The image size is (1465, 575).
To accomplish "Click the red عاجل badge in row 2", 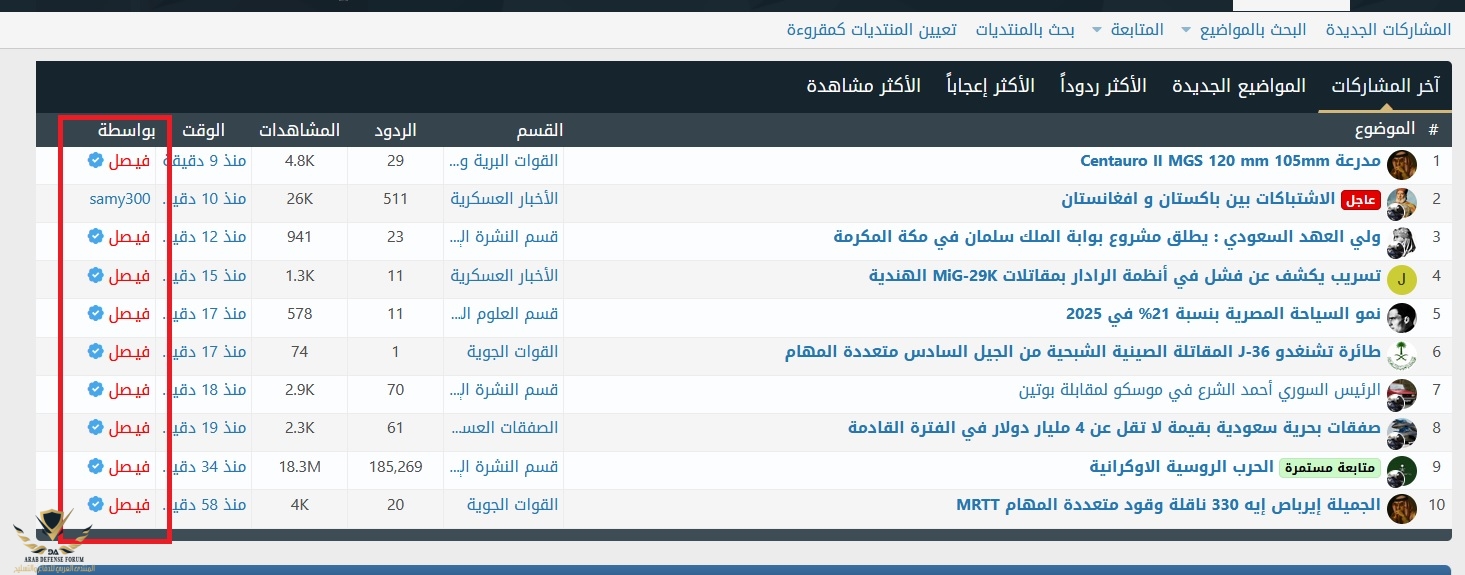I will point(1360,199).
